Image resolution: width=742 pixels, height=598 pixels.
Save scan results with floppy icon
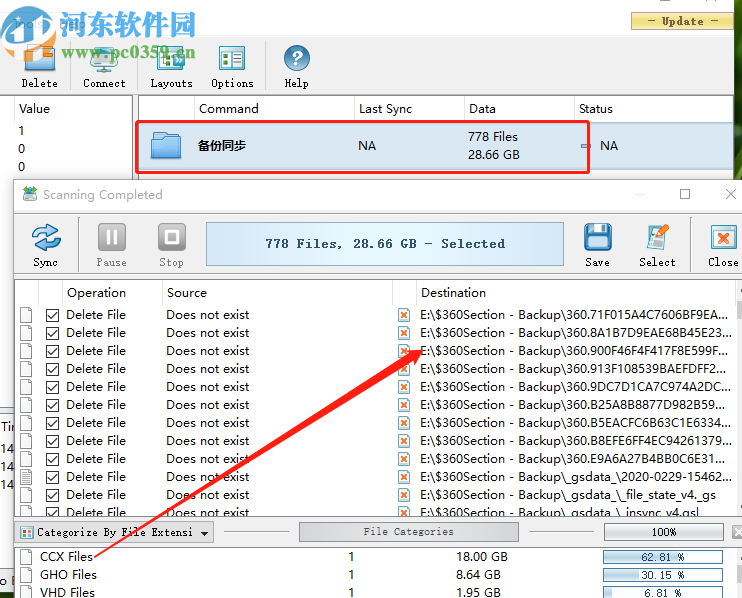(598, 237)
